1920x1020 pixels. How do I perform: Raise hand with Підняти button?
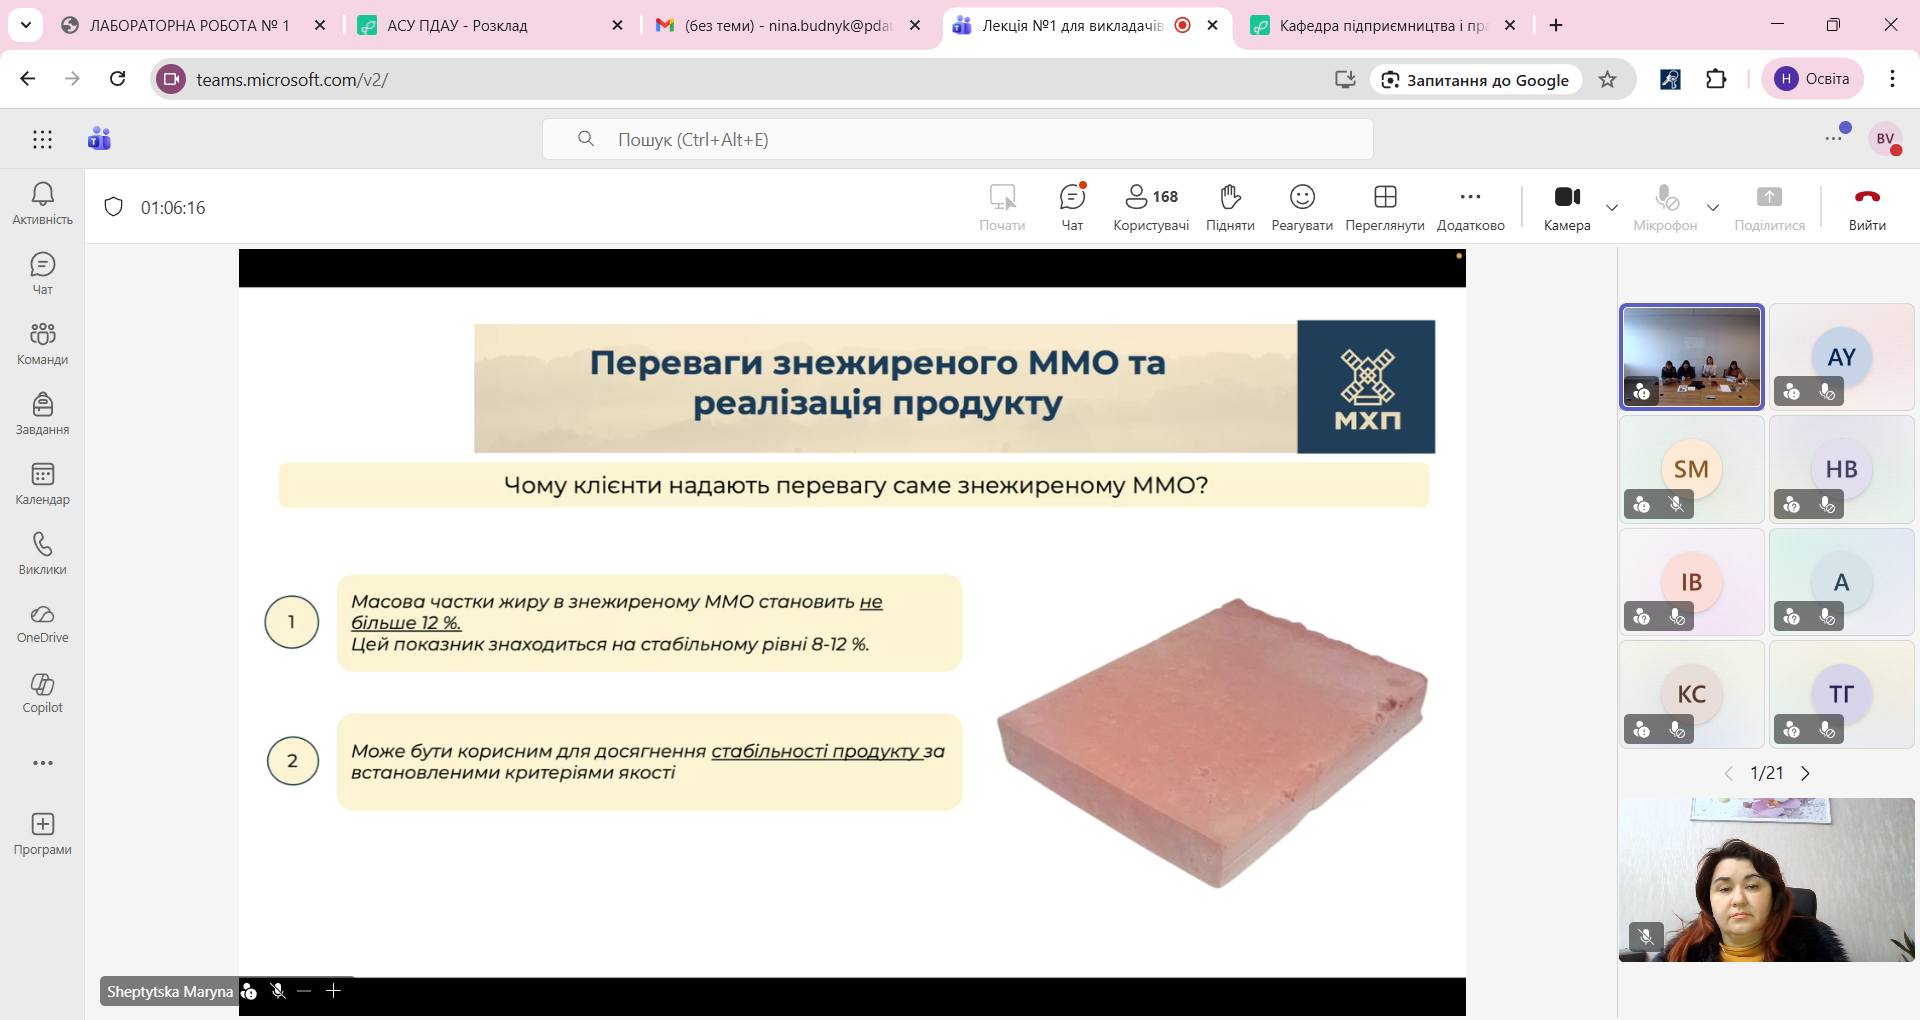point(1230,207)
